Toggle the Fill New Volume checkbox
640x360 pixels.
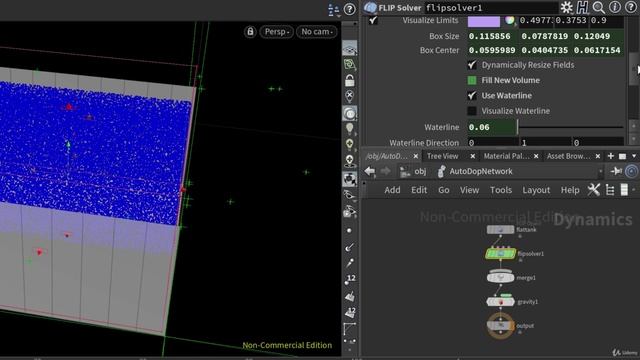click(x=472, y=80)
